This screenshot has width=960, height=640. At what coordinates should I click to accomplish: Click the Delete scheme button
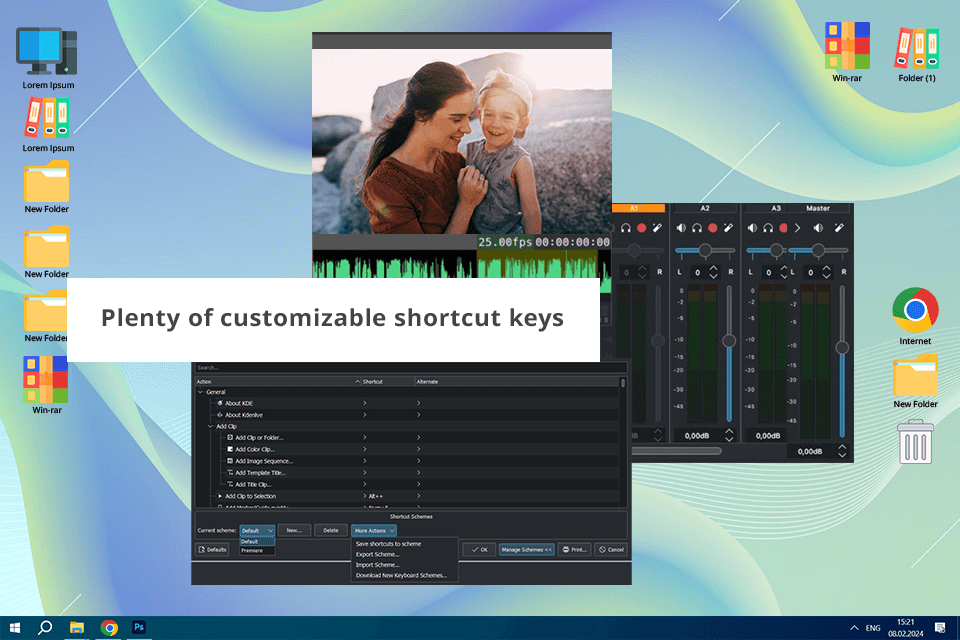pos(331,530)
